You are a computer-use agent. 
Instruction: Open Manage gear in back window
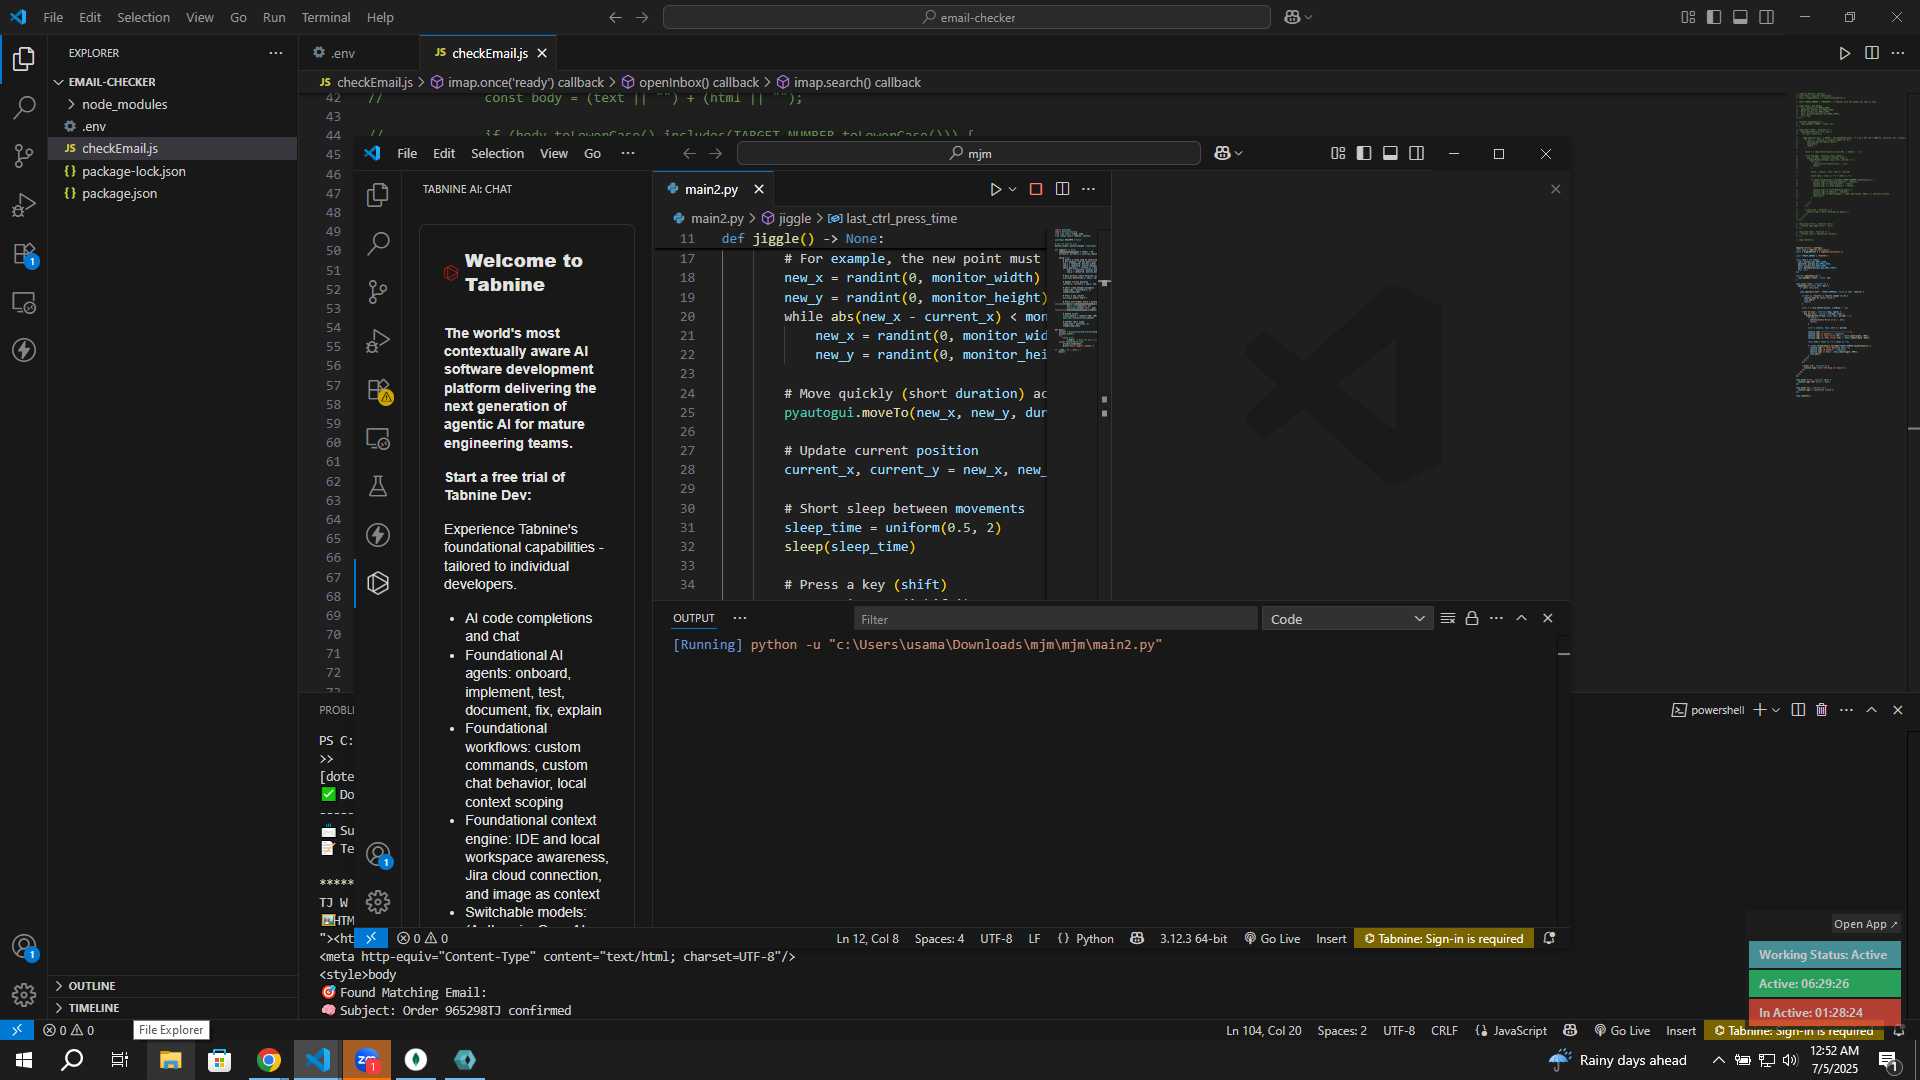24,995
